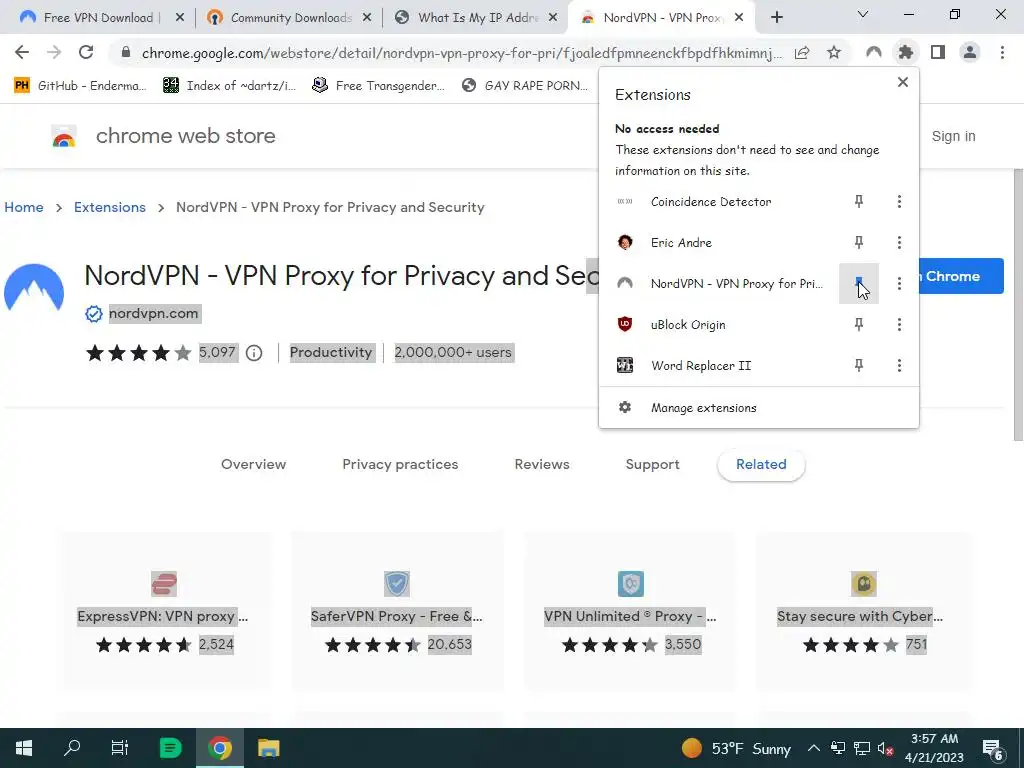Click the uBlock Origin shield icon
This screenshot has height=768, width=1024.
pyautogui.click(x=625, y=325)
